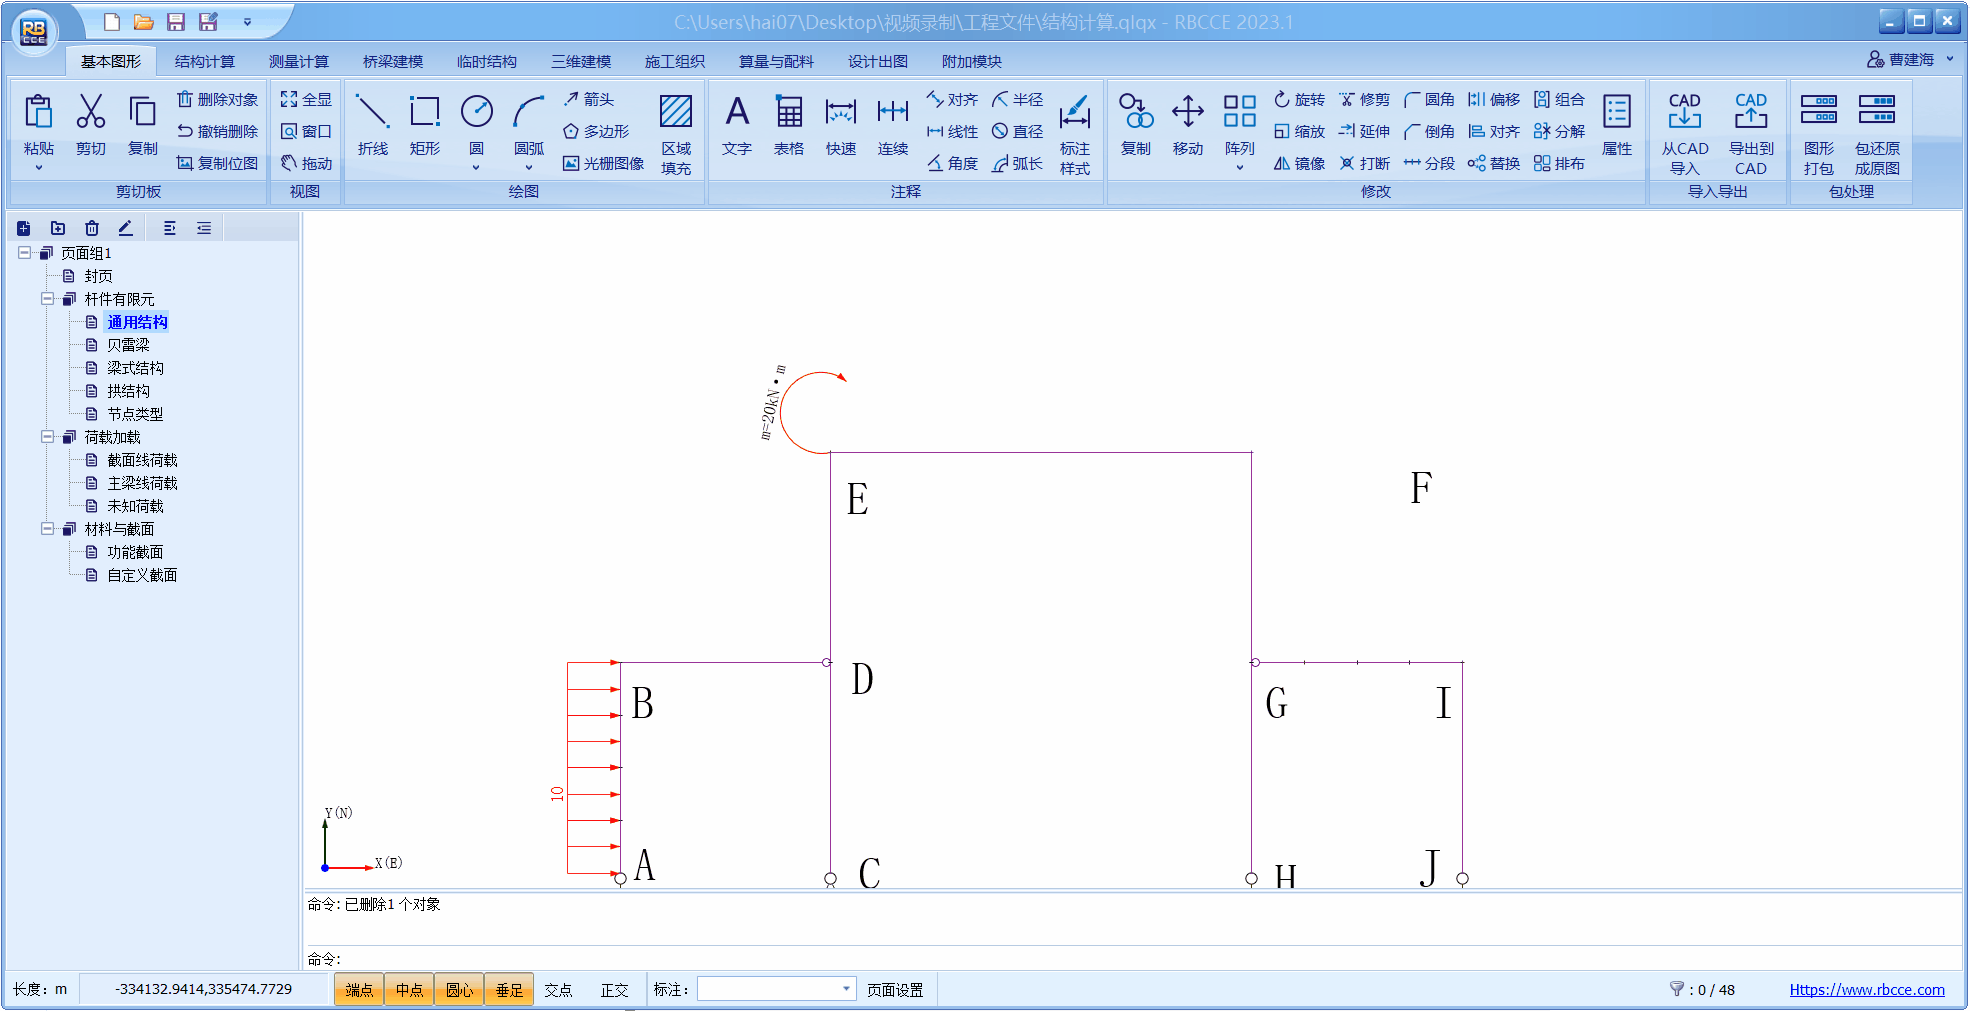Image resolution: width=1970 pixels, height=1011 pixels.
Task: Collapse the 杆件有限元 tree node
Action: tap(47, 299)
